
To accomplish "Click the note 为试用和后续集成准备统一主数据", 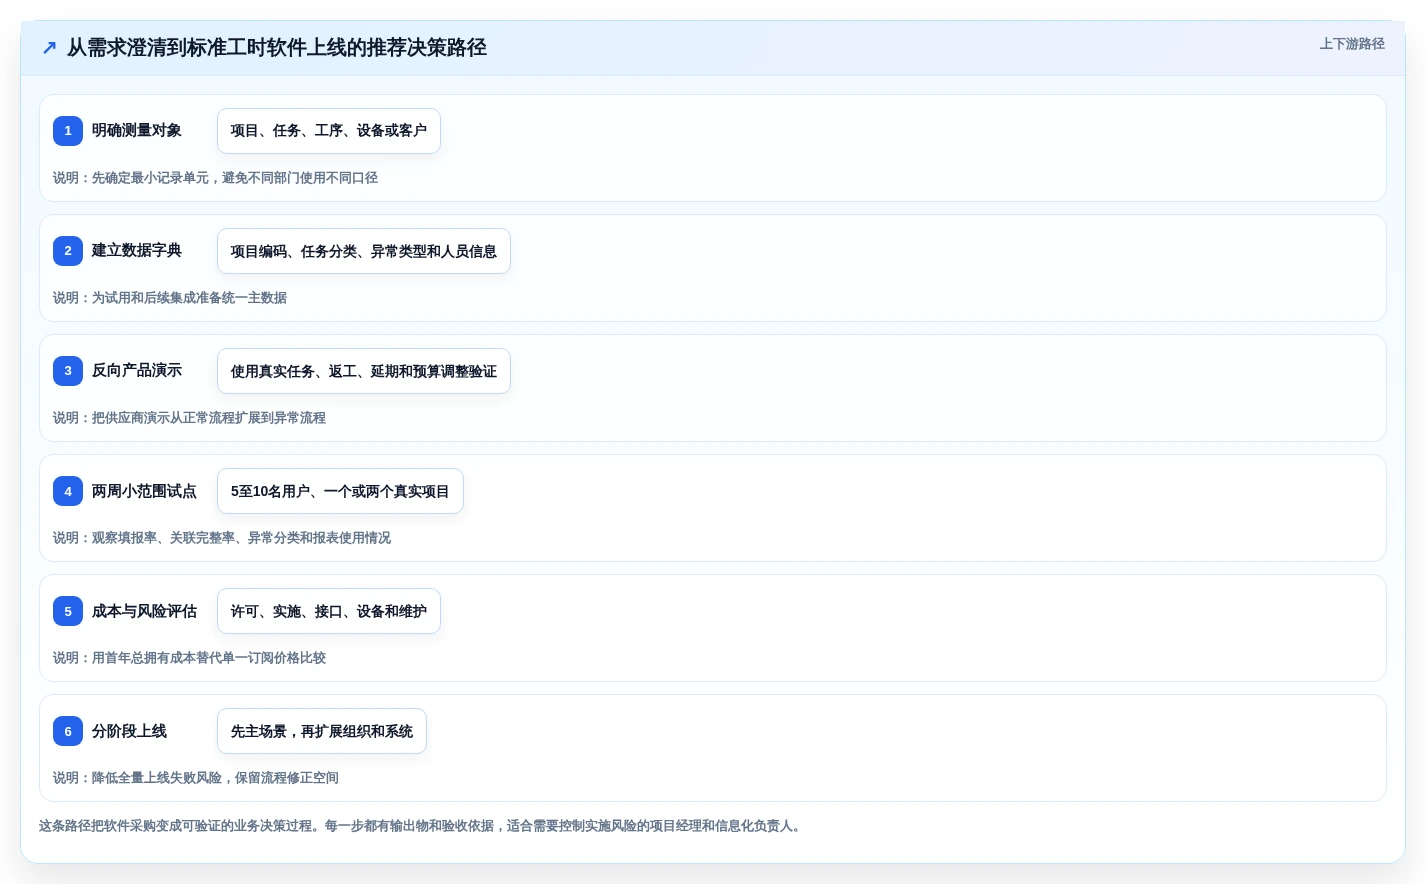I will [x=170, y=298].
